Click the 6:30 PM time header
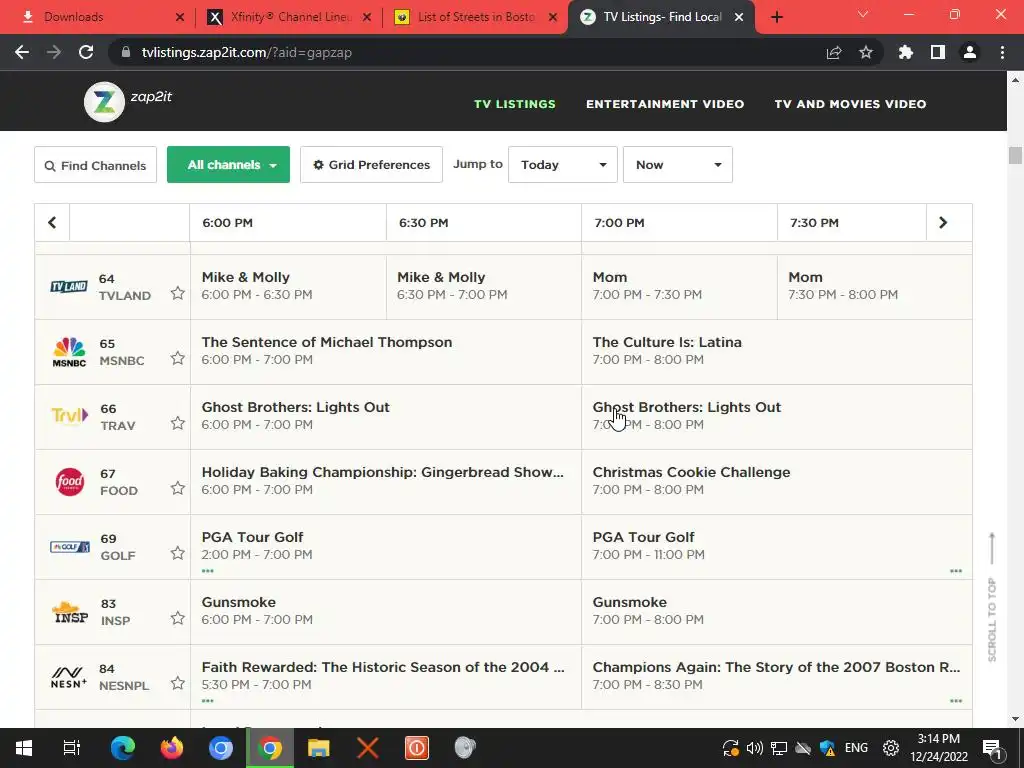Screen dimensions: 1024x768 pyautogui.click(x=424, y=223)
